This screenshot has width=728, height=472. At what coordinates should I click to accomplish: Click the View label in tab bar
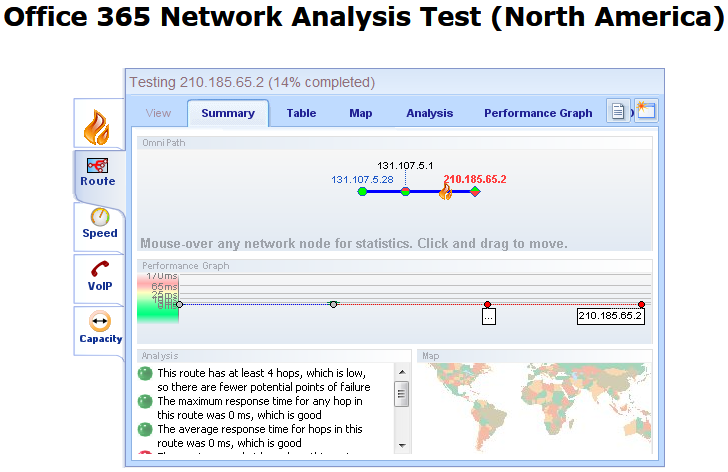[x=158, y=113]
